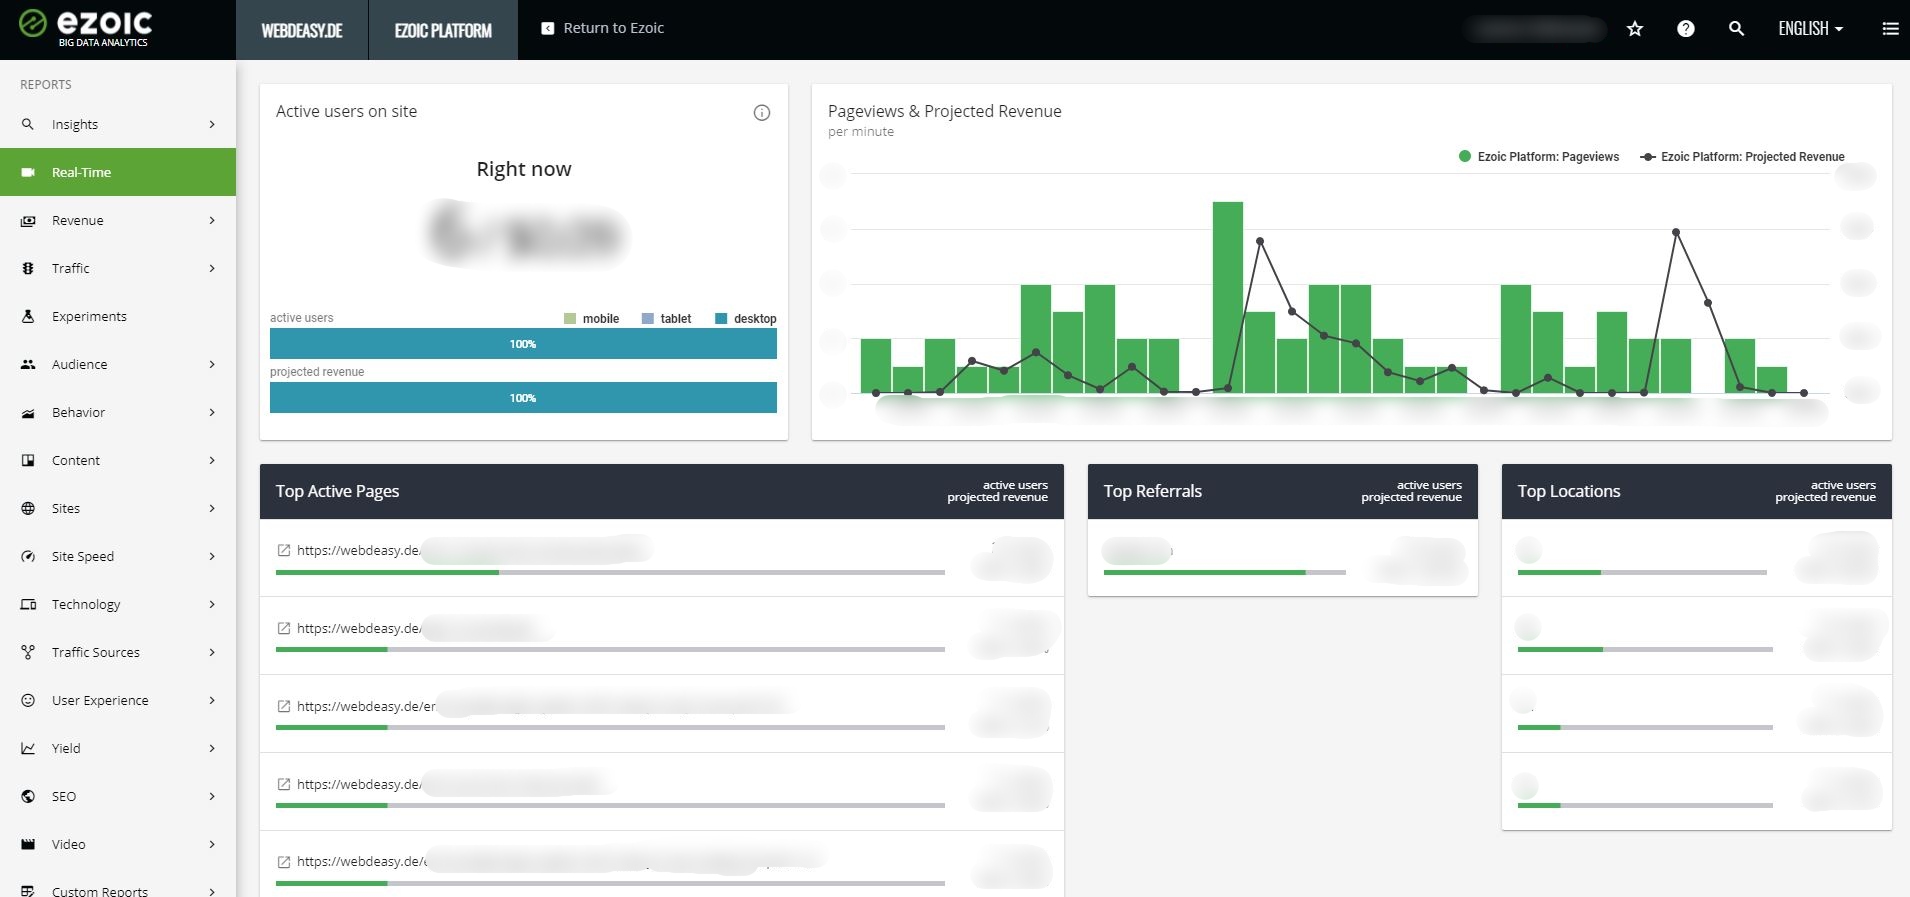Image resolution: width=1910 pixels, height=897 pixels.
Task: Click the Top Locations header
Action: coord(1697,491)
